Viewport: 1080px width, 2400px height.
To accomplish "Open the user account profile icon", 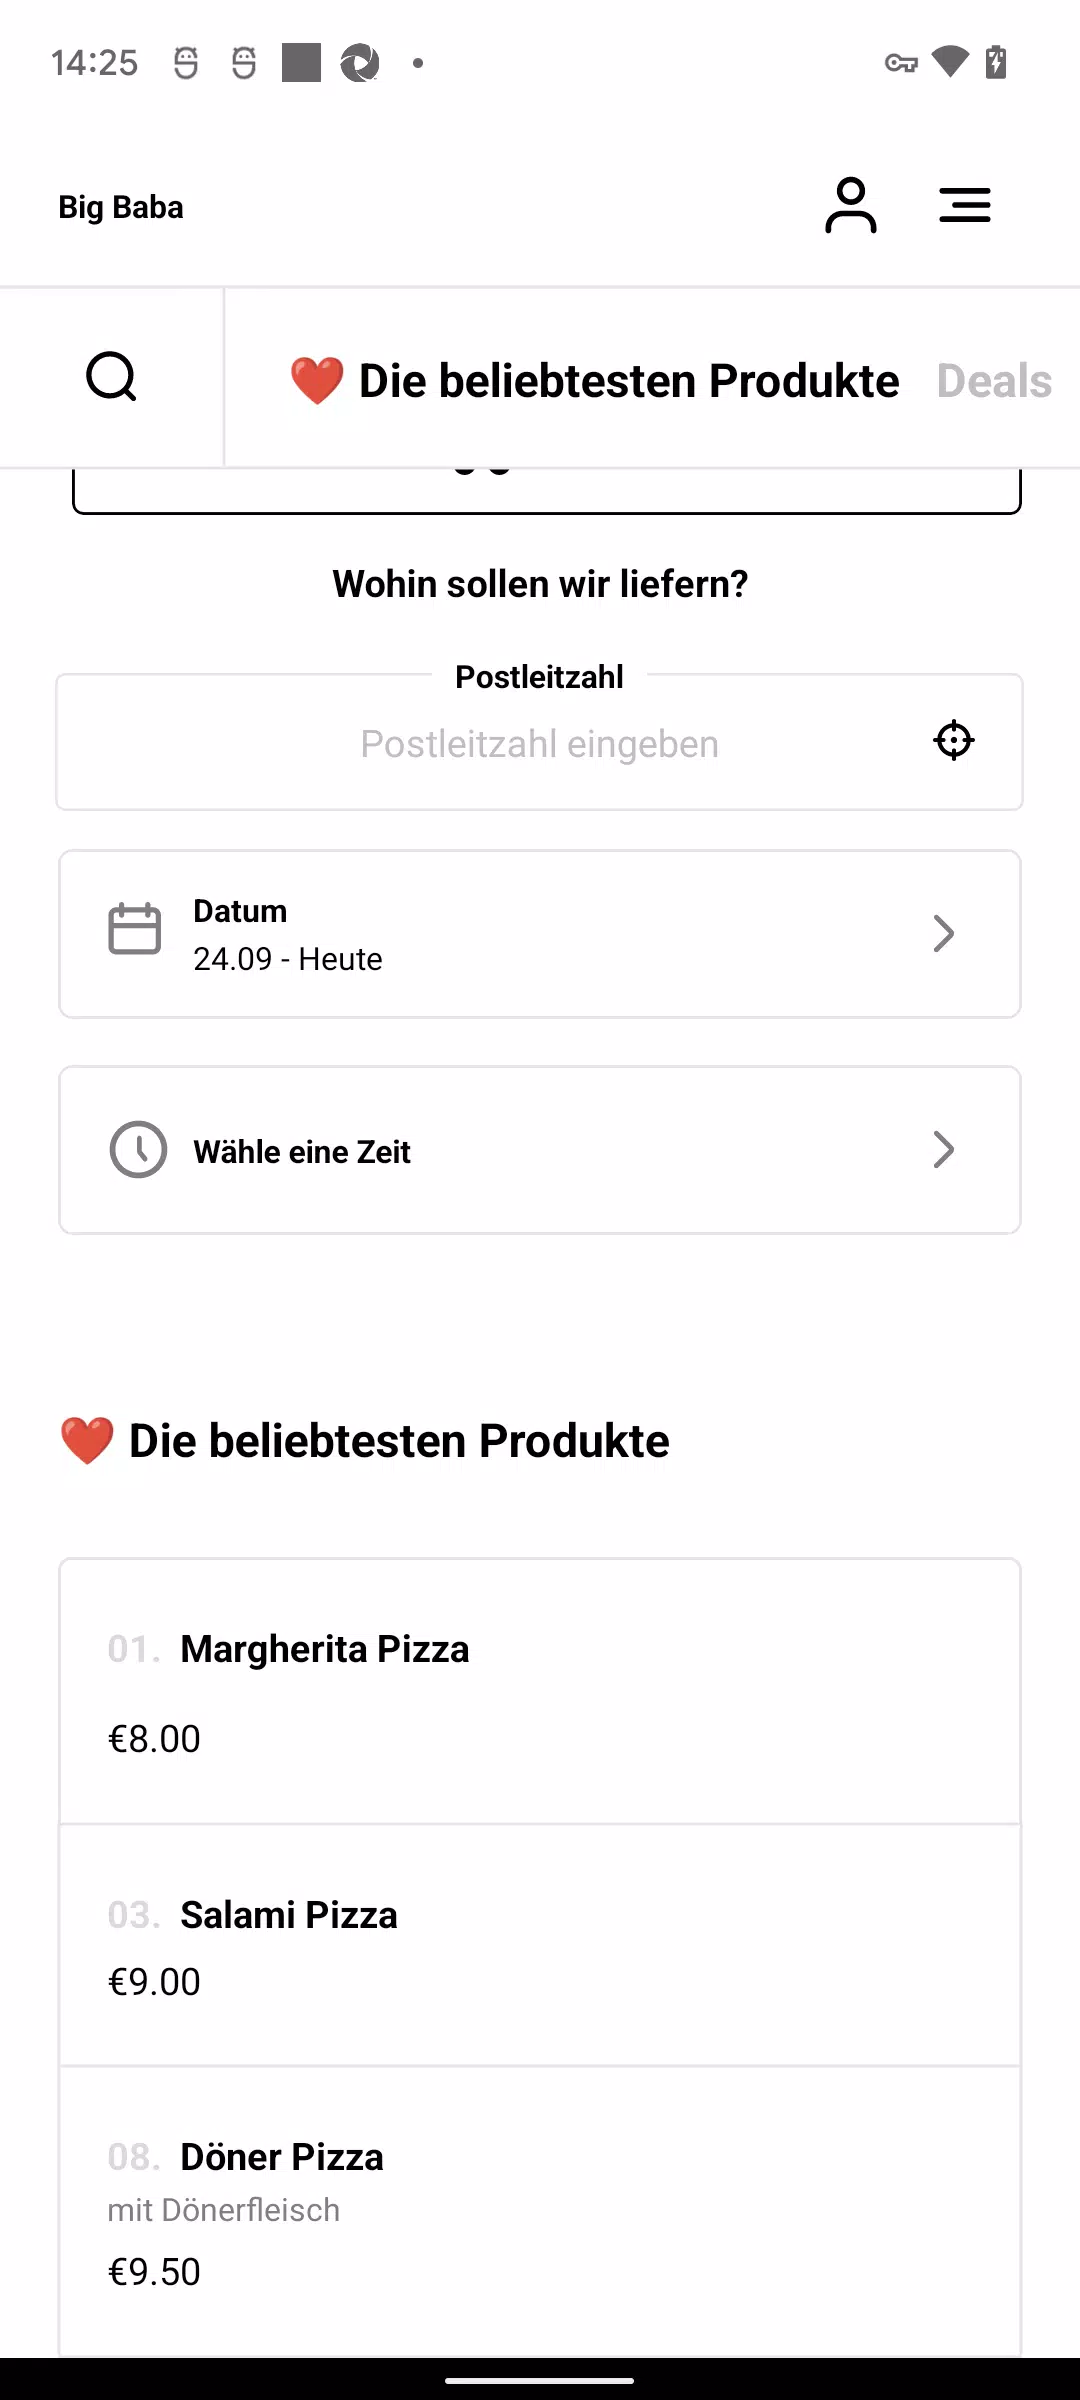I will (x=851, y=205).
